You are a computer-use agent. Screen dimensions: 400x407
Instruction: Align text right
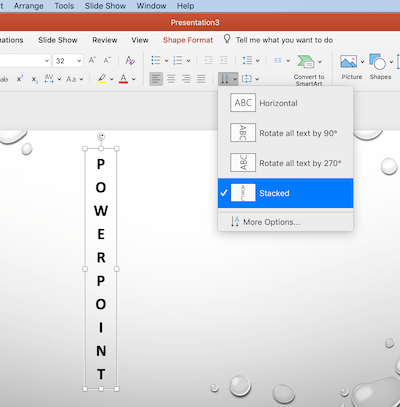point(186,79)
